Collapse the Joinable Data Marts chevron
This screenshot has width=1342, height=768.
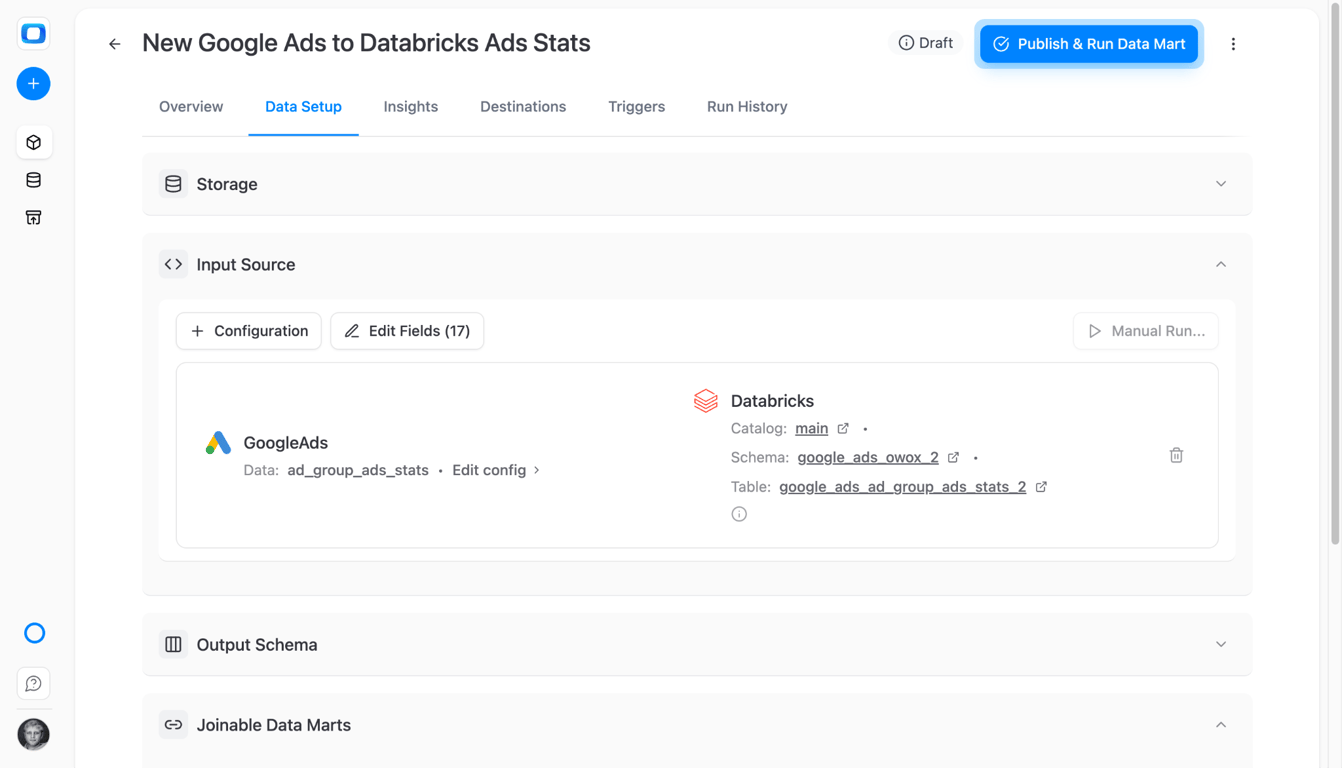1221,725
